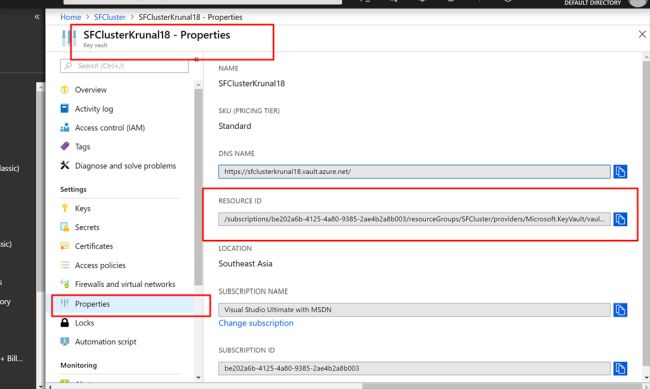This screenshot has width=650, height=389.
Task: Click the Resource ID text field
Action: [414, 219]
